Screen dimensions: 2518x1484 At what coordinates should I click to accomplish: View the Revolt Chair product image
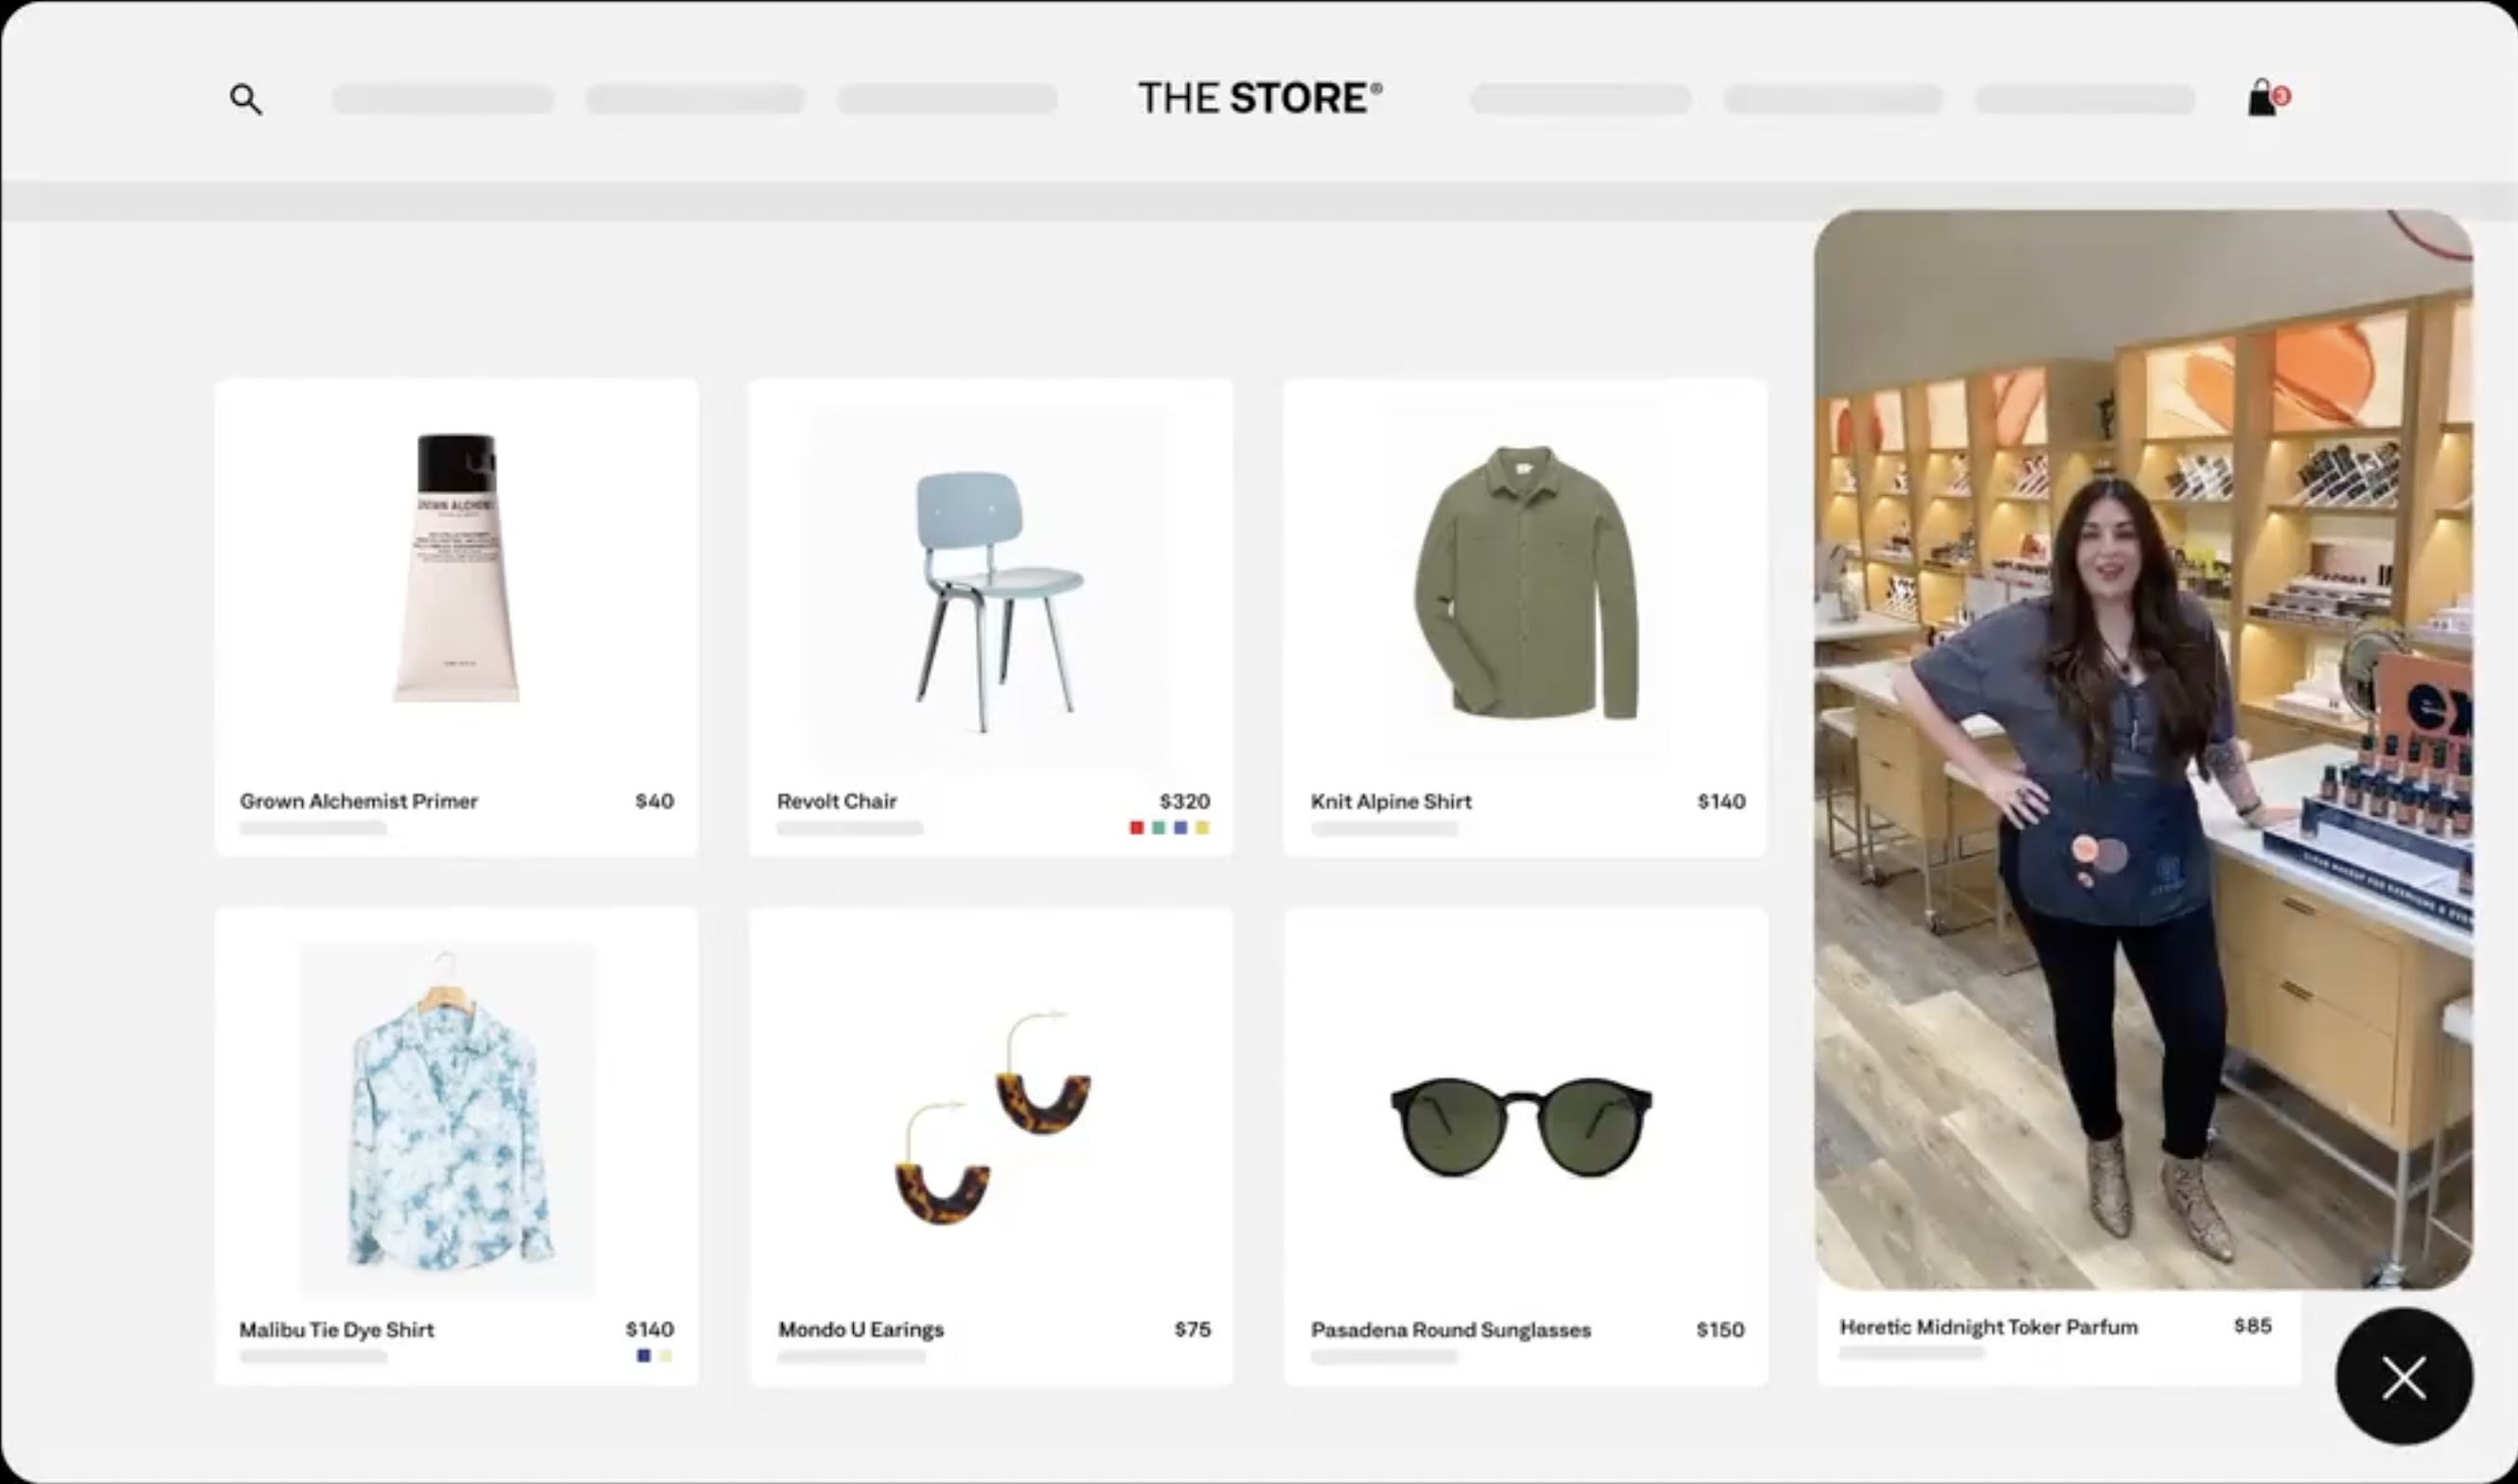pyautogui.click(x=990, y=590)
